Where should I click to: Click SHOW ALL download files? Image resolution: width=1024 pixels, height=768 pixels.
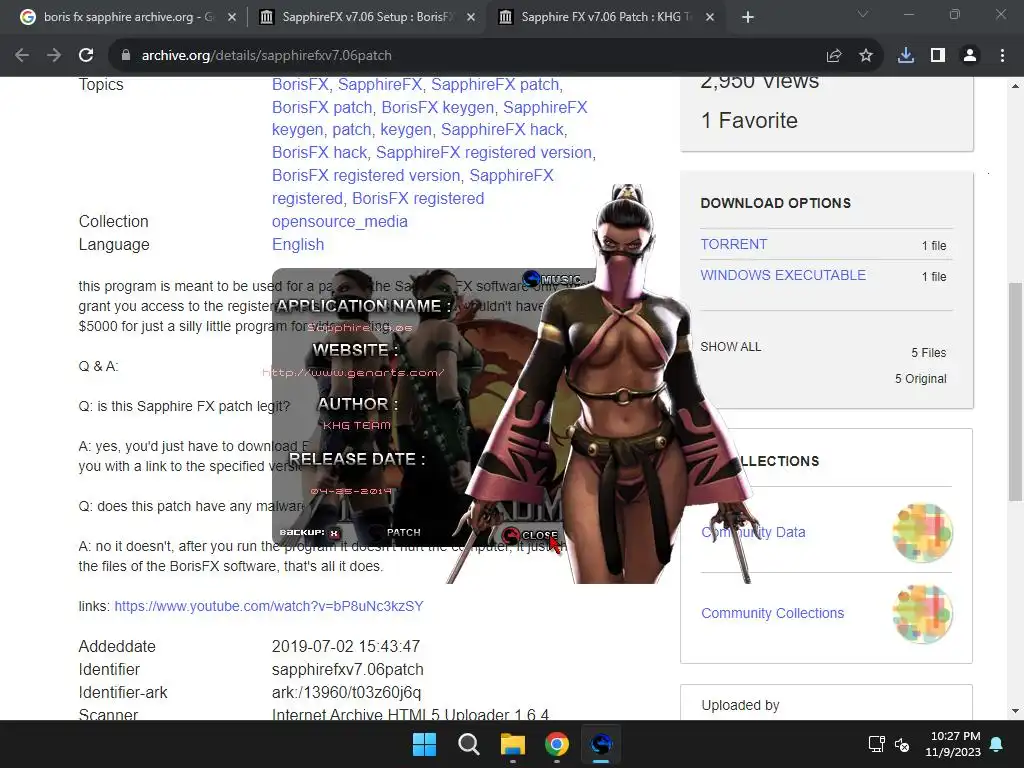click(x=731, y=347)
